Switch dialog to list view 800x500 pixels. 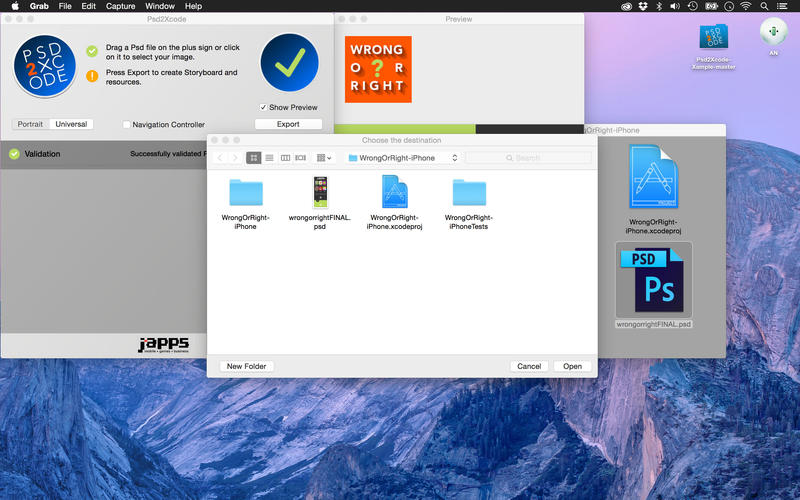(269, 158)
